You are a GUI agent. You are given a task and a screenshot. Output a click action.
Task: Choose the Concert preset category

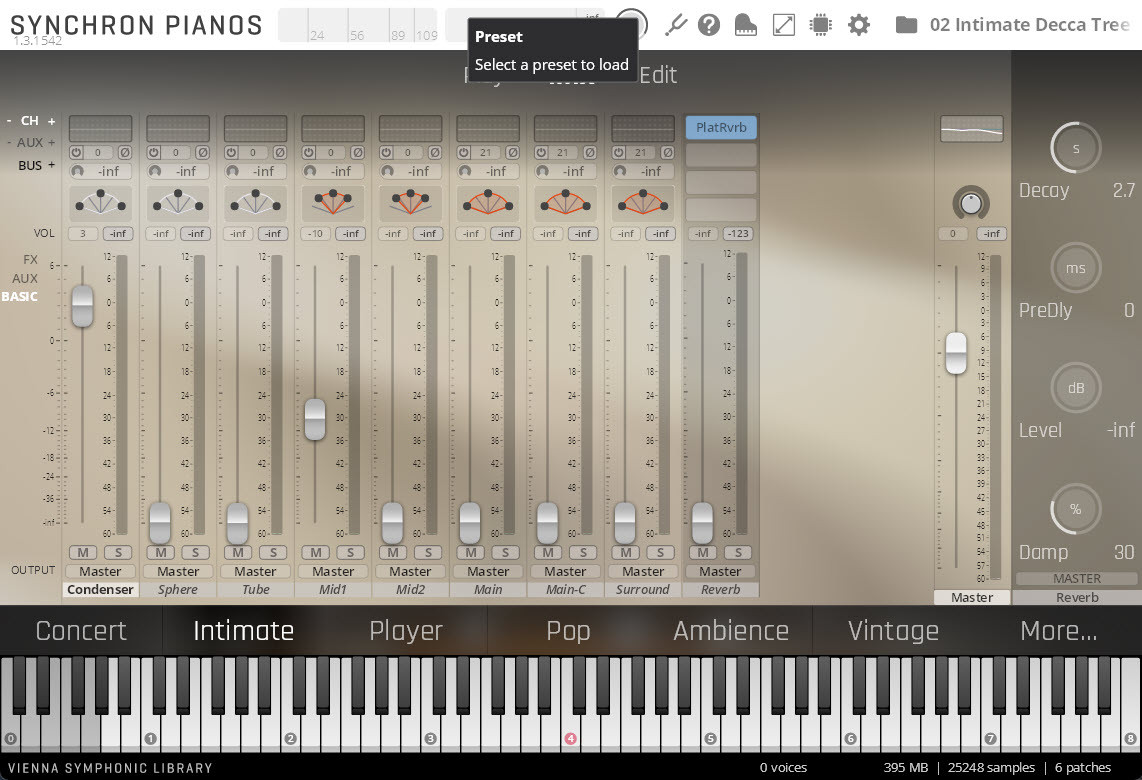coord(81,630)
